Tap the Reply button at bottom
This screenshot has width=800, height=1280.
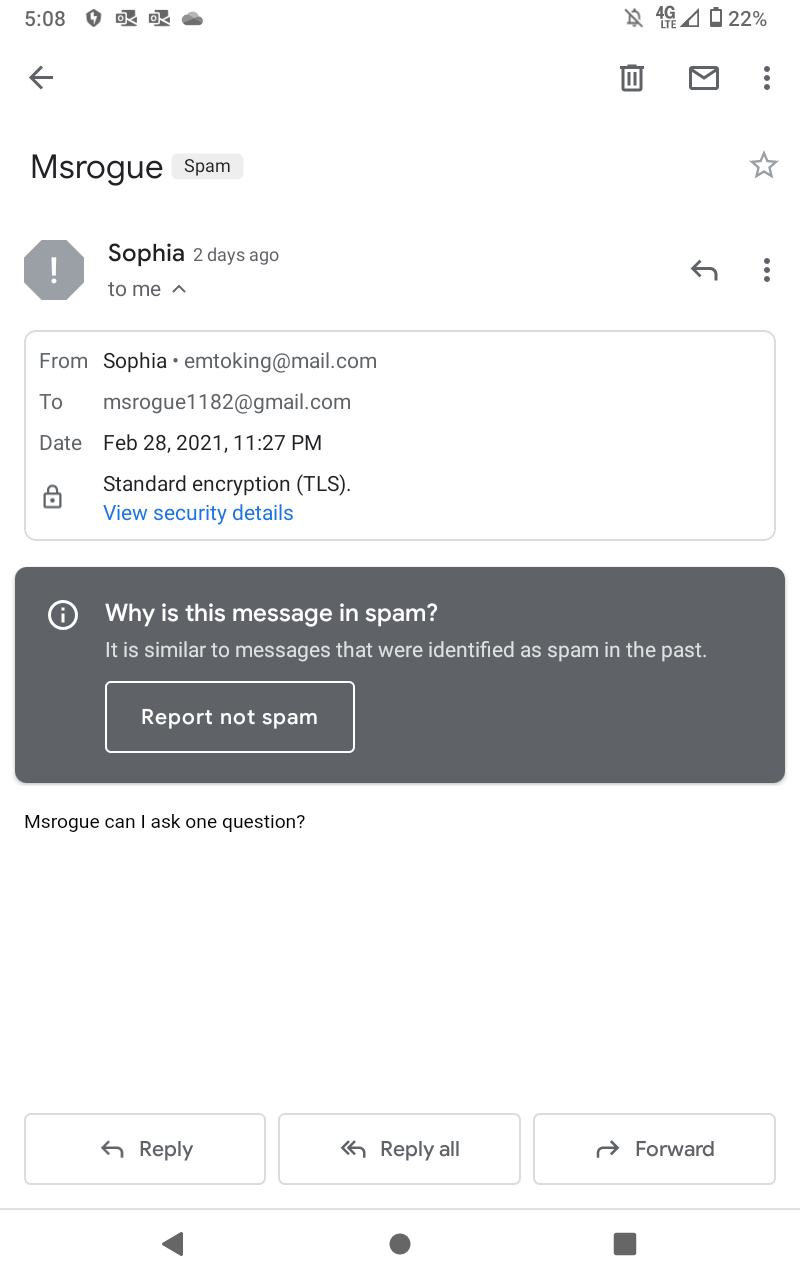[145, 1149]
